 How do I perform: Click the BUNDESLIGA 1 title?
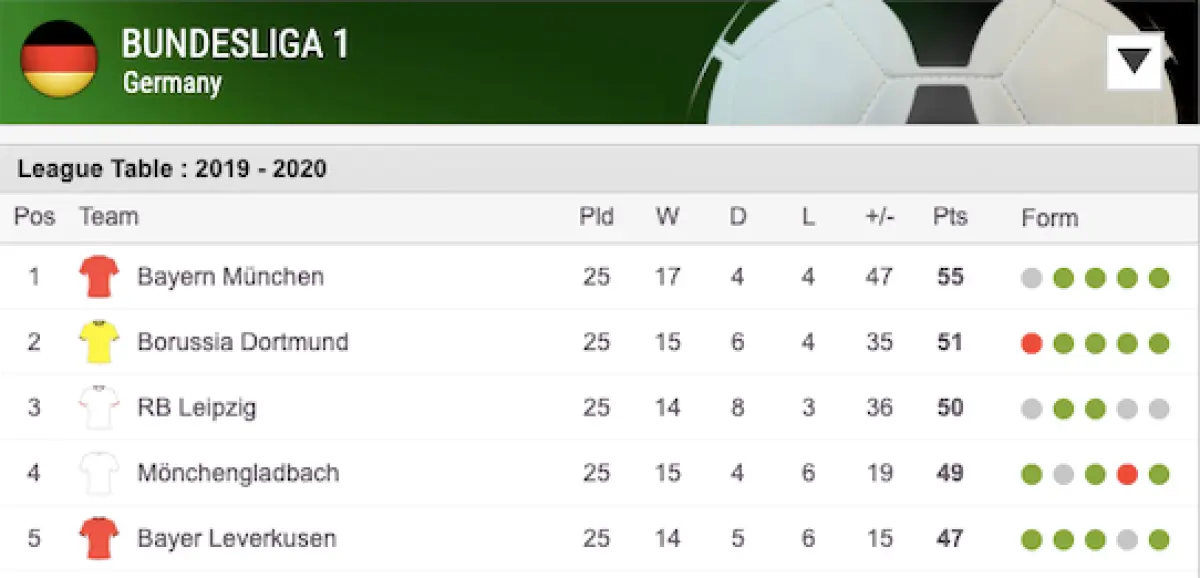pos(235,44)
